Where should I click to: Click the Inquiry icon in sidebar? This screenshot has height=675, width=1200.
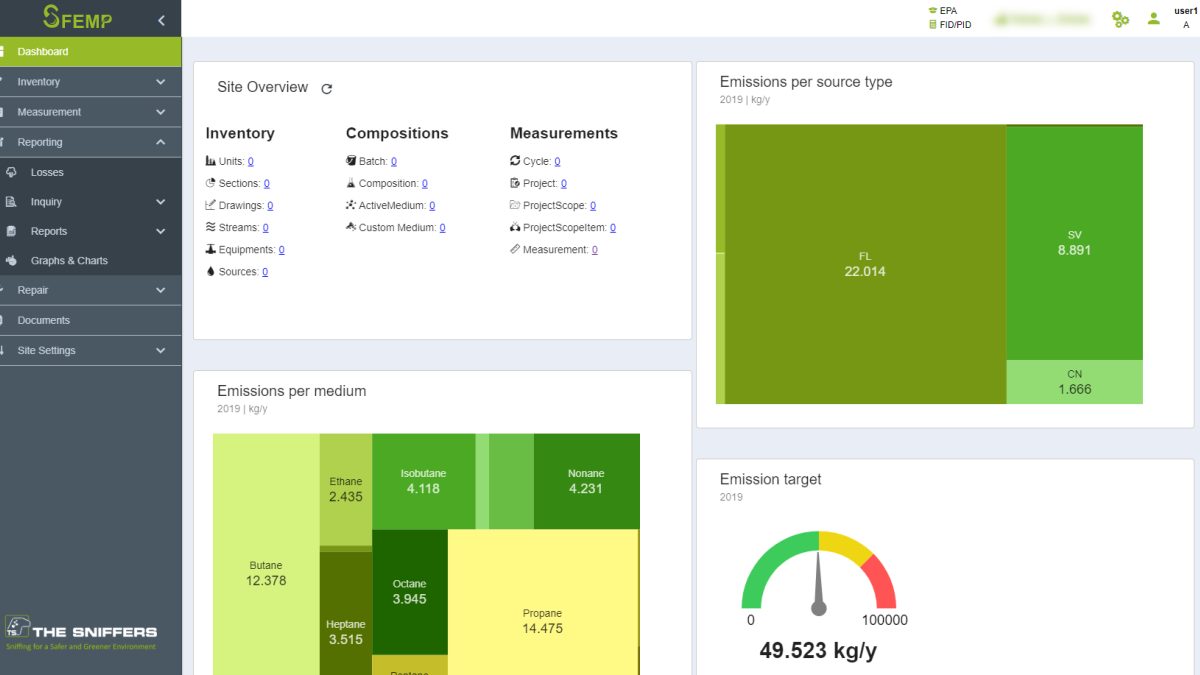click(11, 202)
